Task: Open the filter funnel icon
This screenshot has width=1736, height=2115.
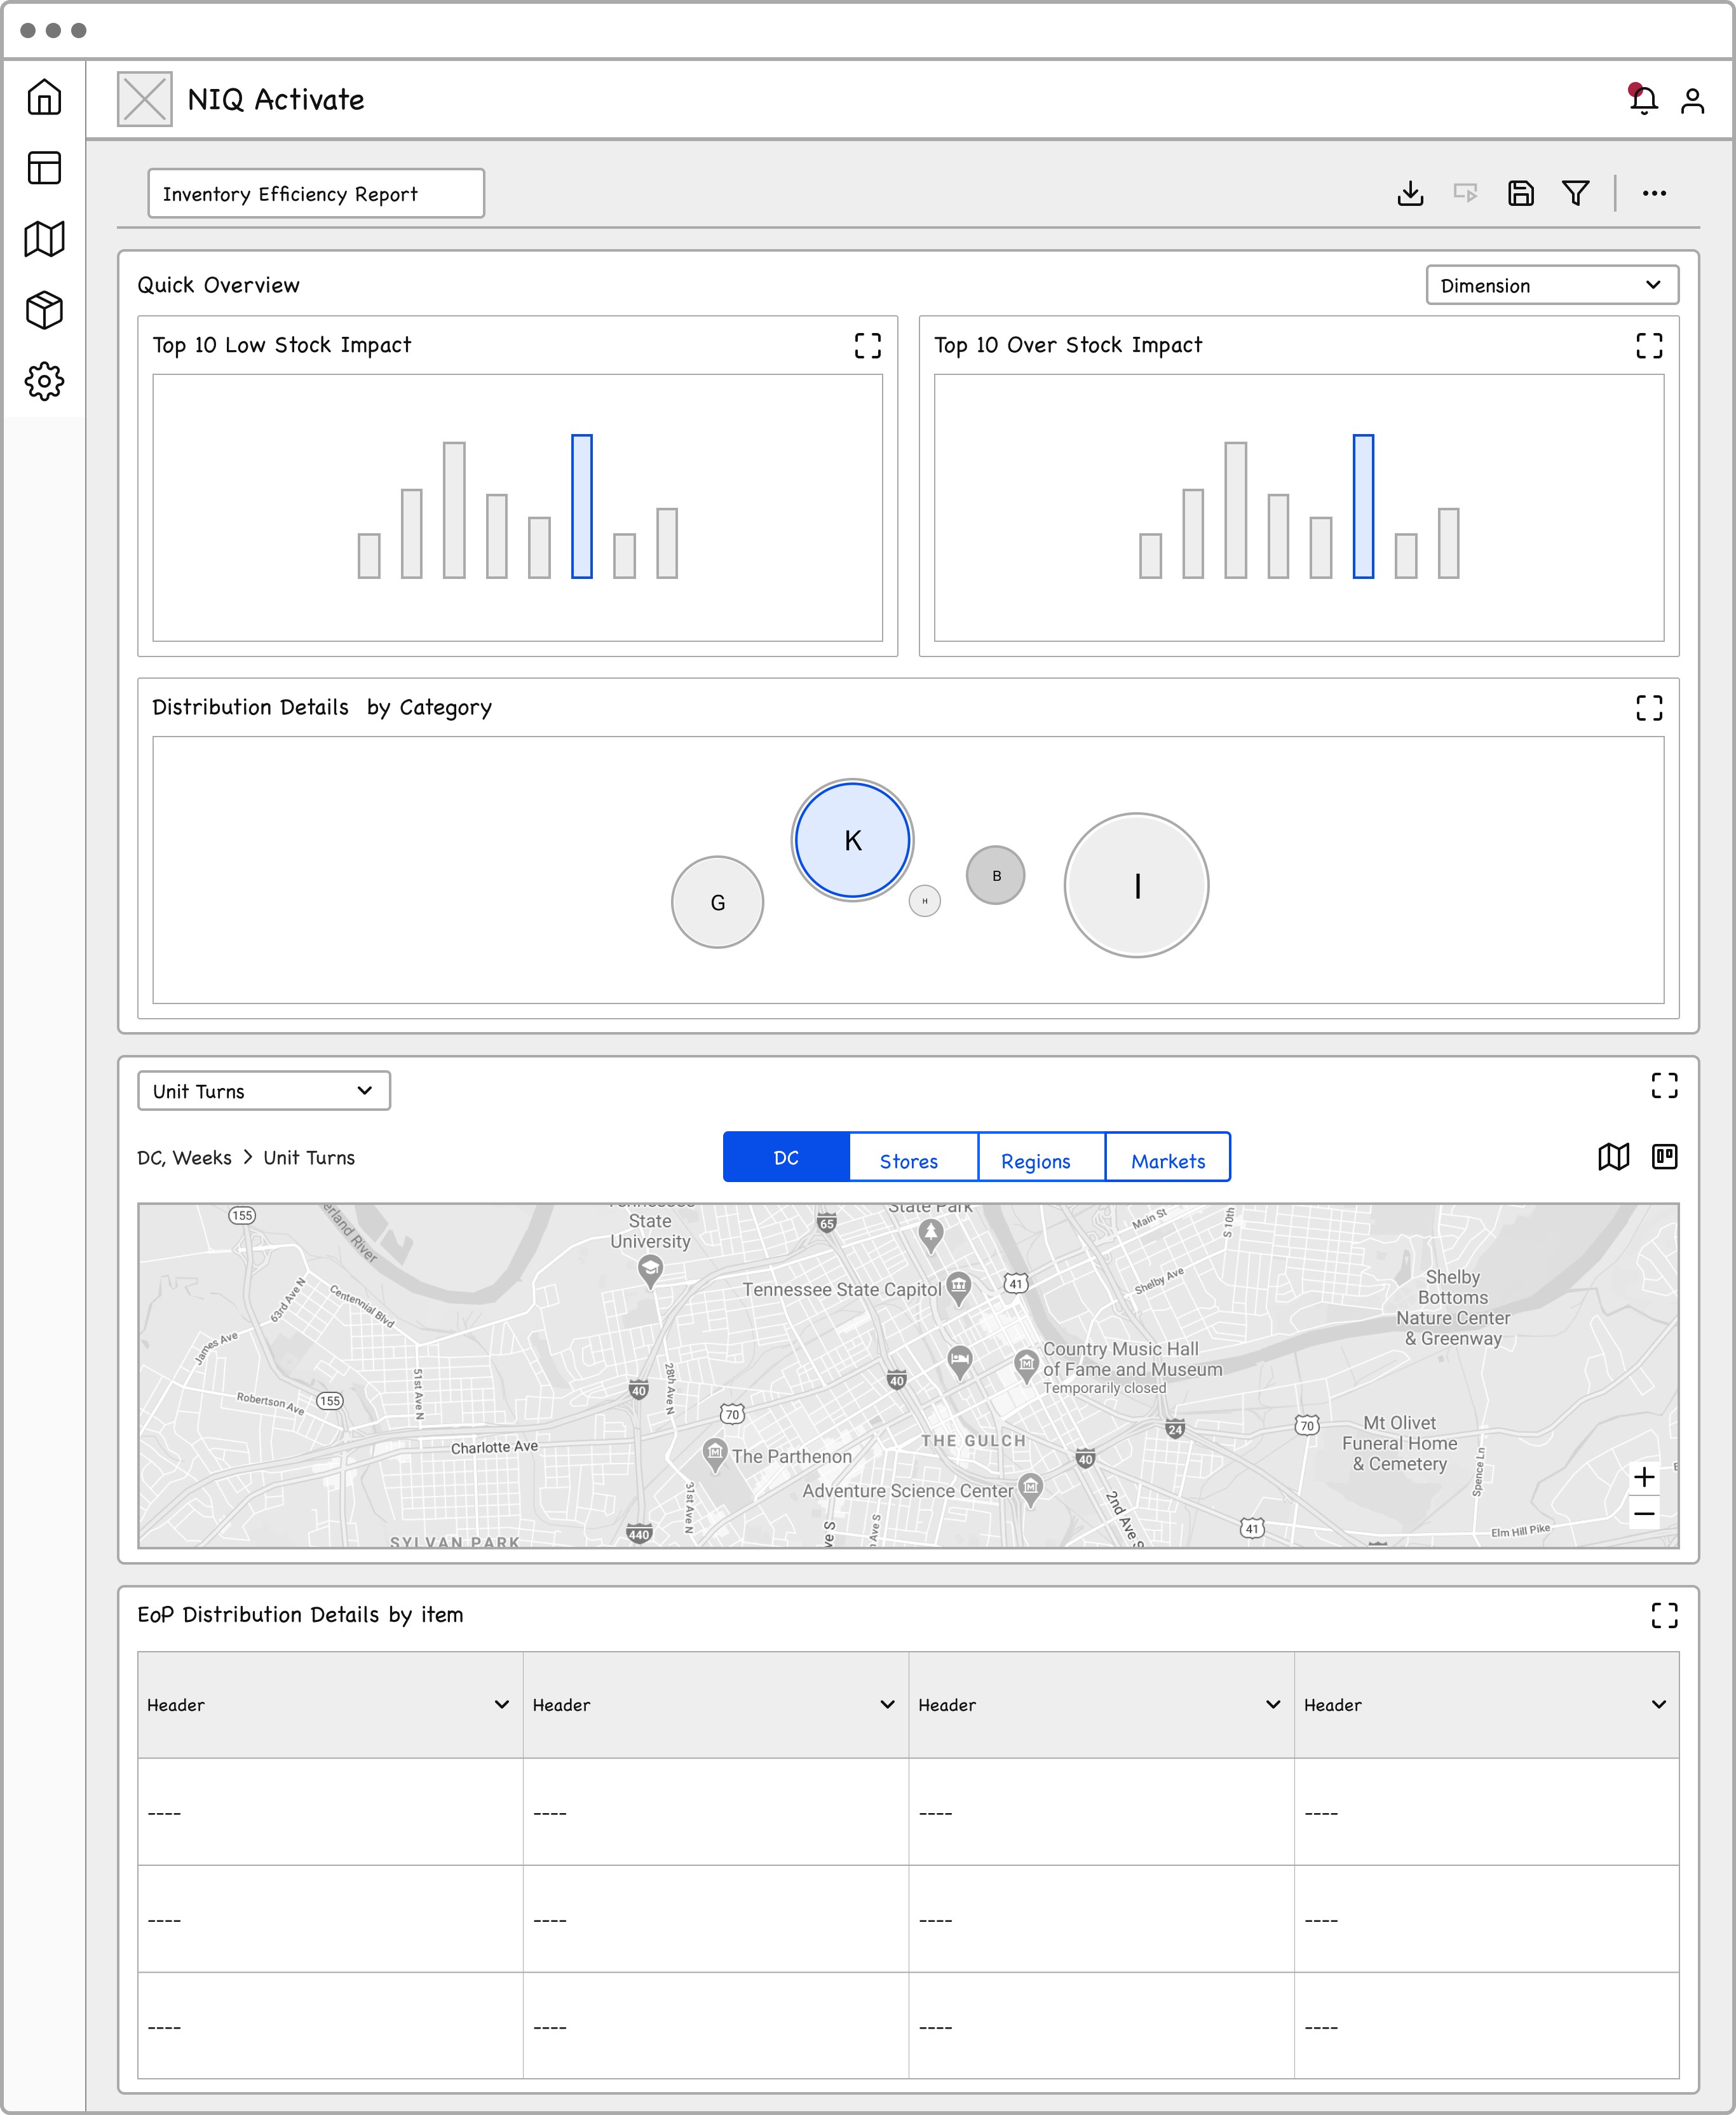Action: click(x=1575, y=193)
